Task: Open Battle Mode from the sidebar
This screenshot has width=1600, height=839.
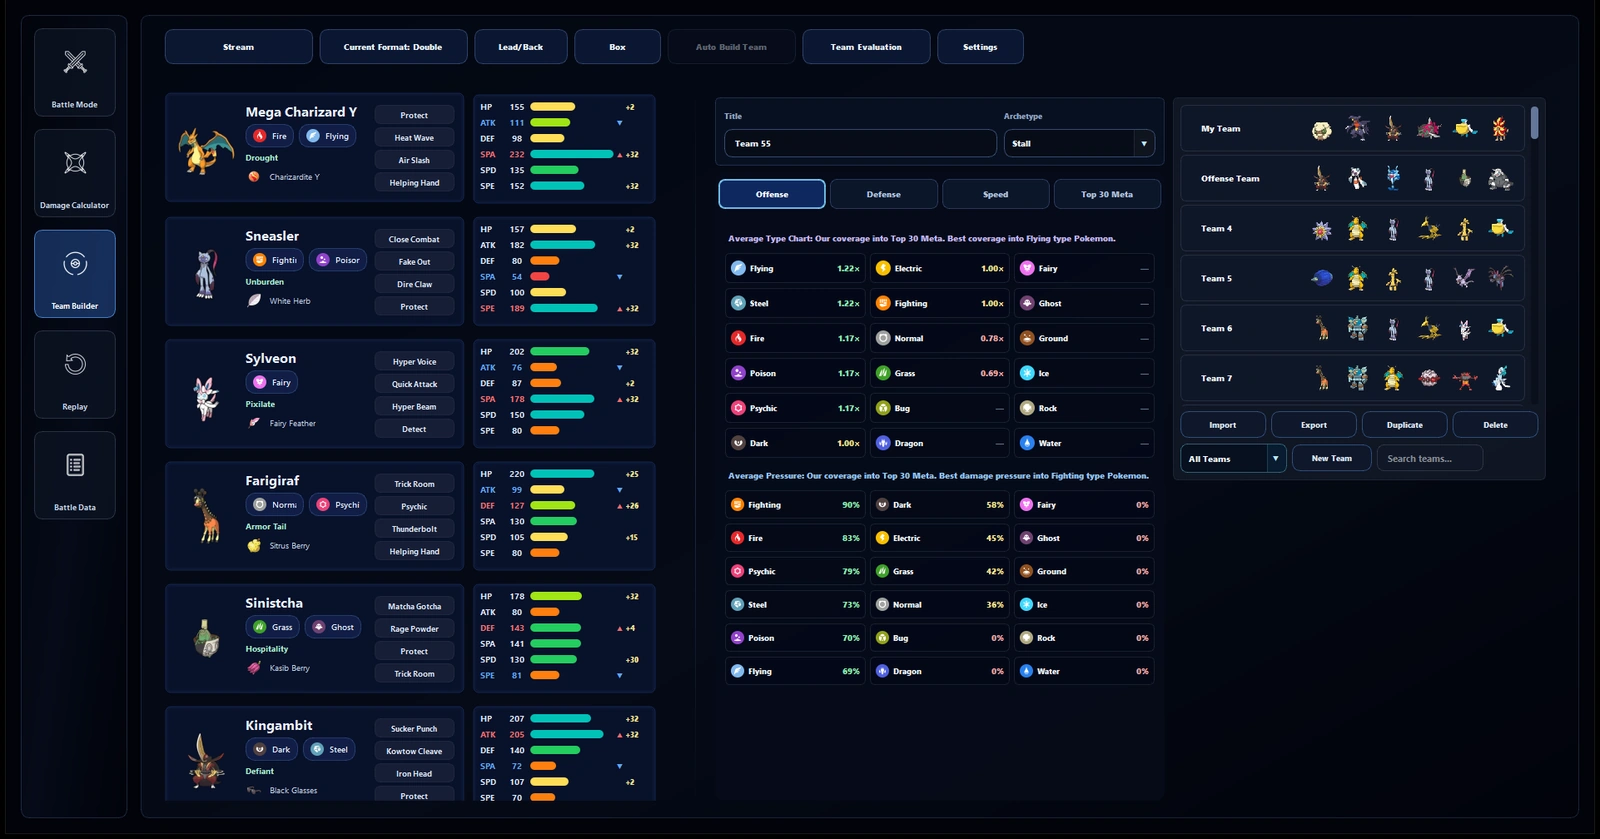Action: [x=75, y=72]
